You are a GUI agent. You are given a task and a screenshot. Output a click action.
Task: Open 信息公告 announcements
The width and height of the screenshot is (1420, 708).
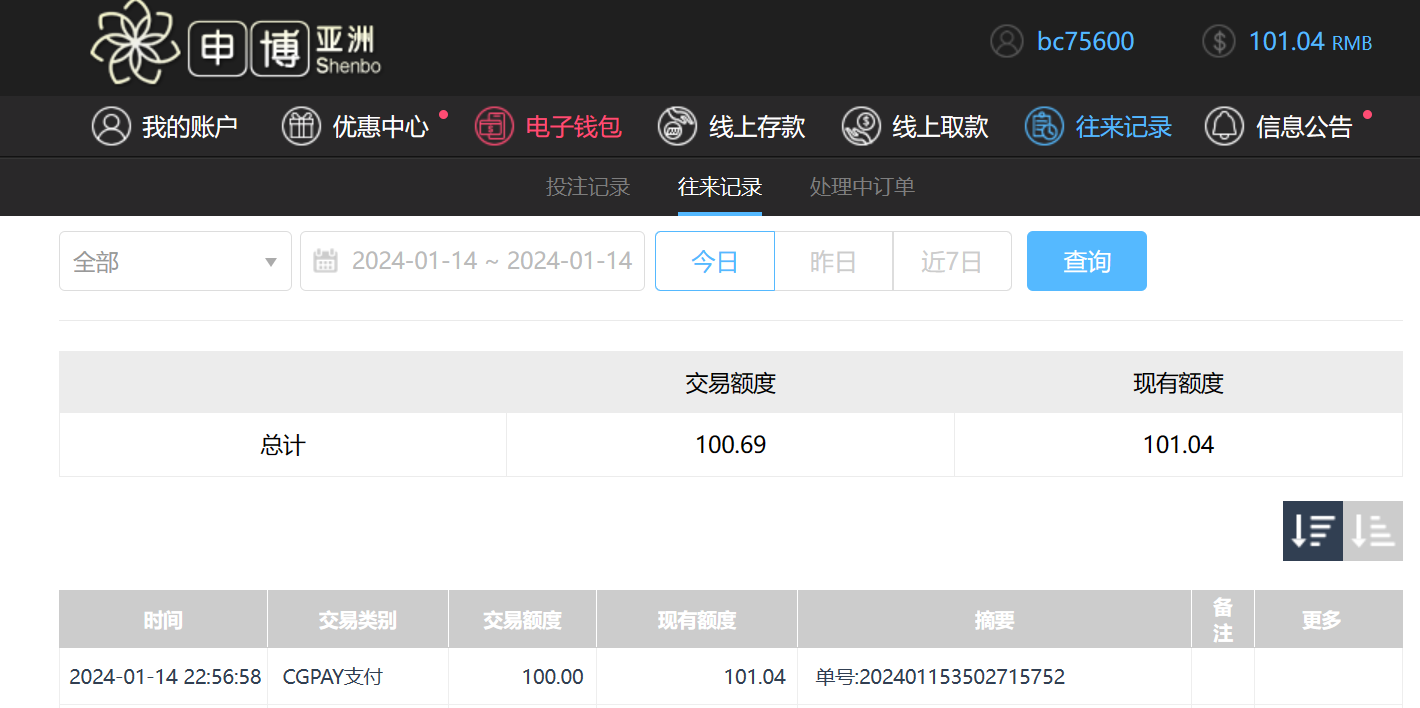click(x=1279, y=127)
